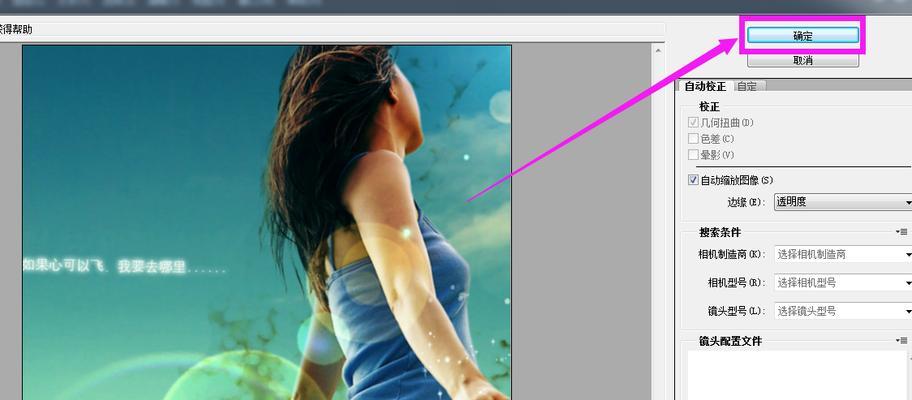Open the 边缘 edge dropdown showing 透明度
Image resolution: width=912 pixels, height=400 pixels.
tap(843, 202)
